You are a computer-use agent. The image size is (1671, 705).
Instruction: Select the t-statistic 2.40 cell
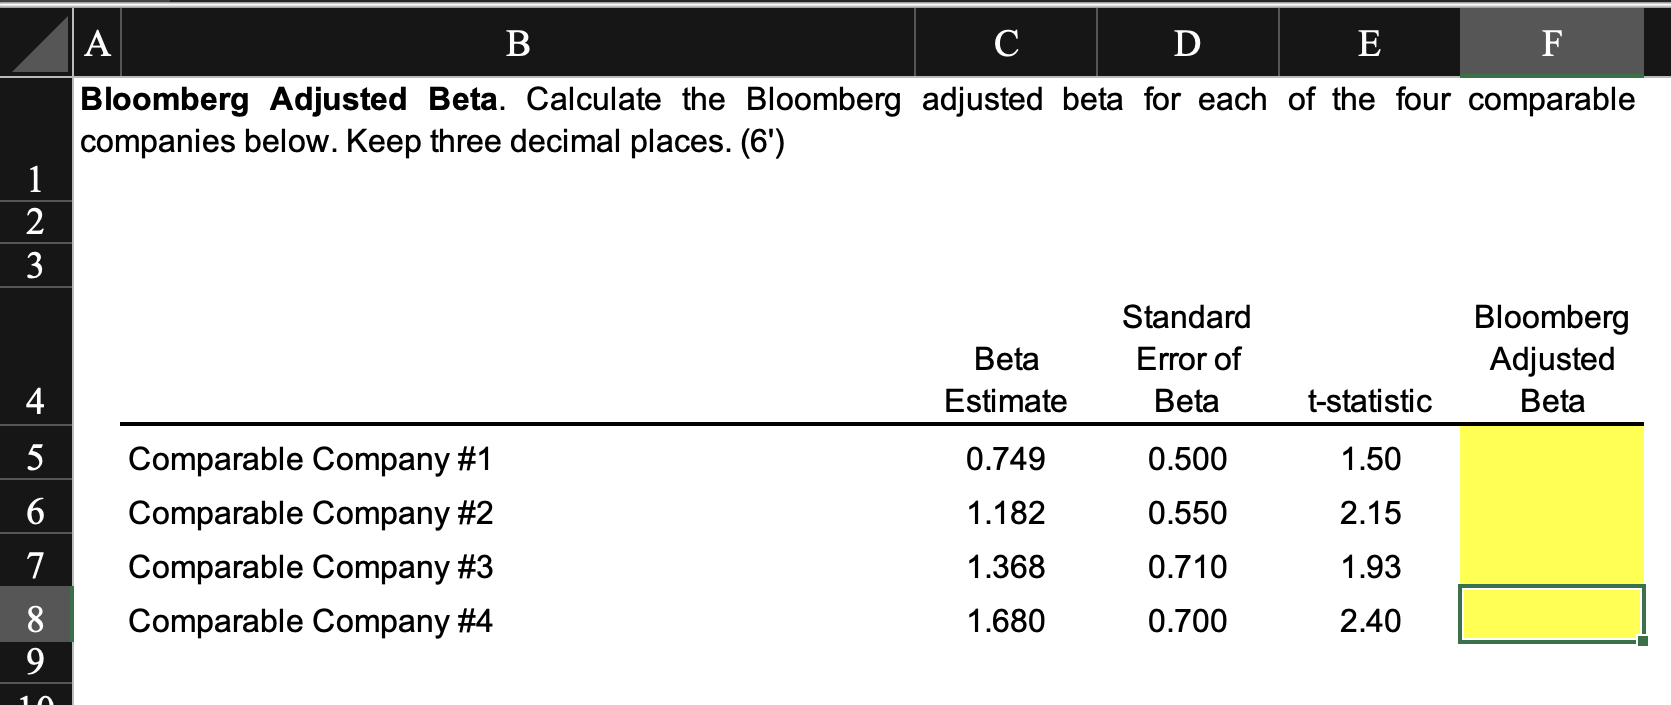point(1369,620)
